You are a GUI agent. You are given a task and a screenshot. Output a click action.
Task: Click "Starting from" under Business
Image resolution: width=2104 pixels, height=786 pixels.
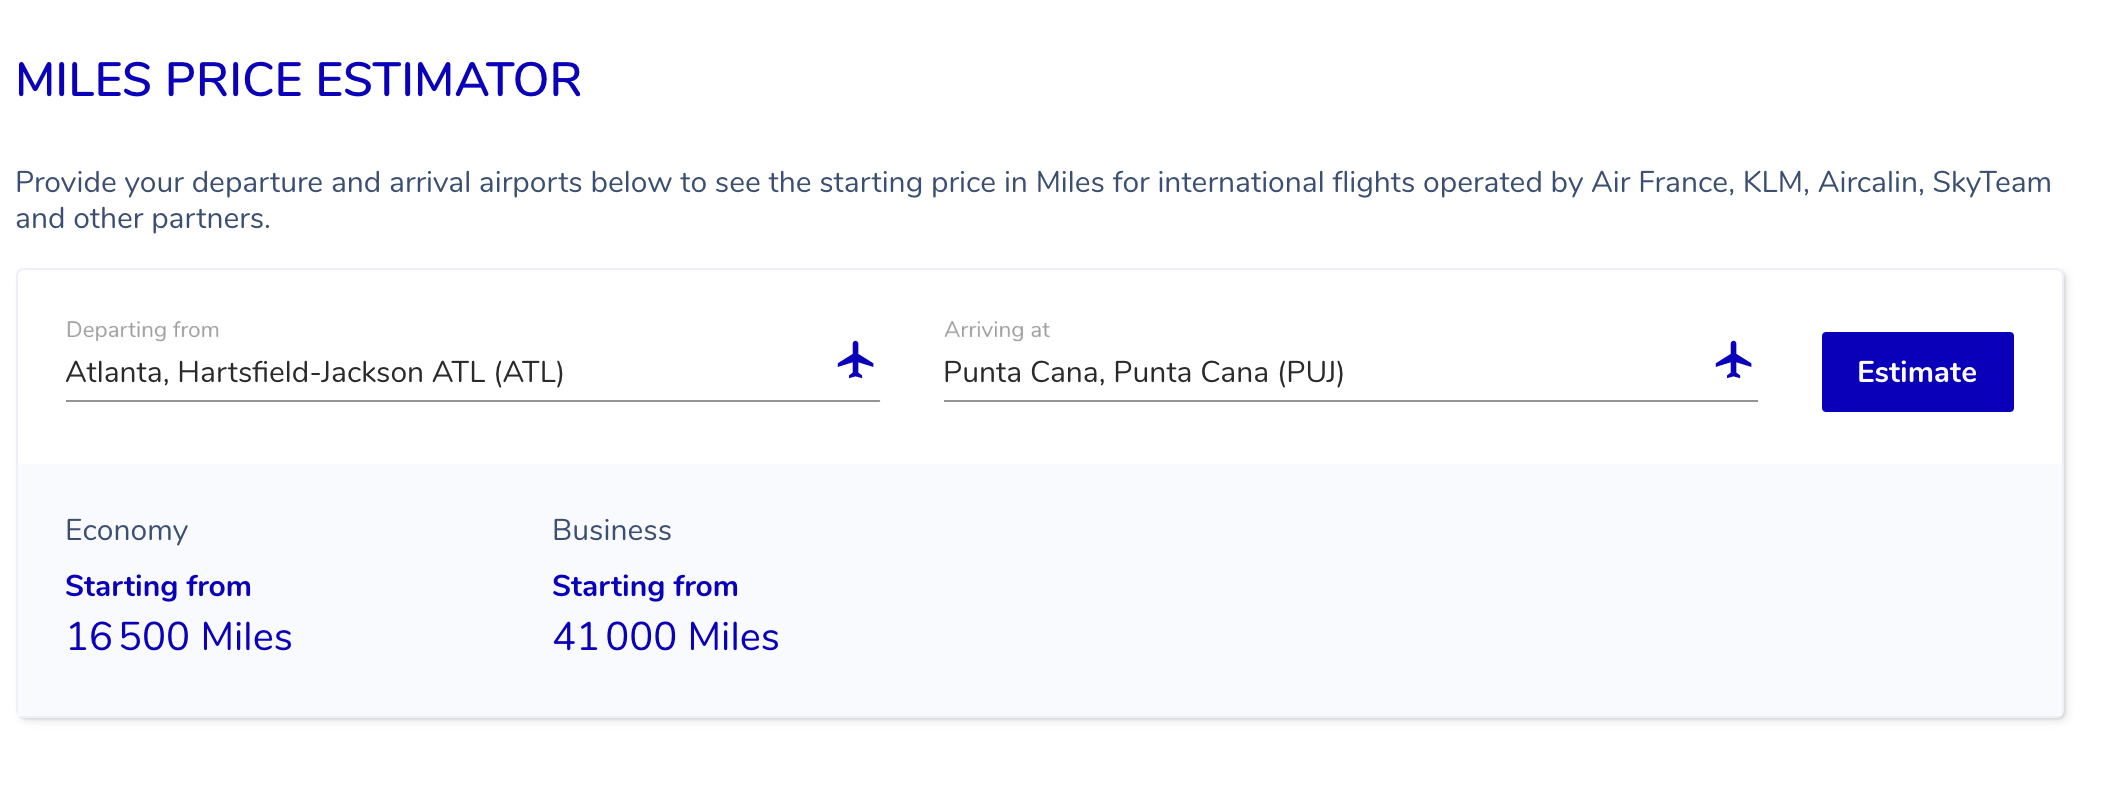[645, 586]
